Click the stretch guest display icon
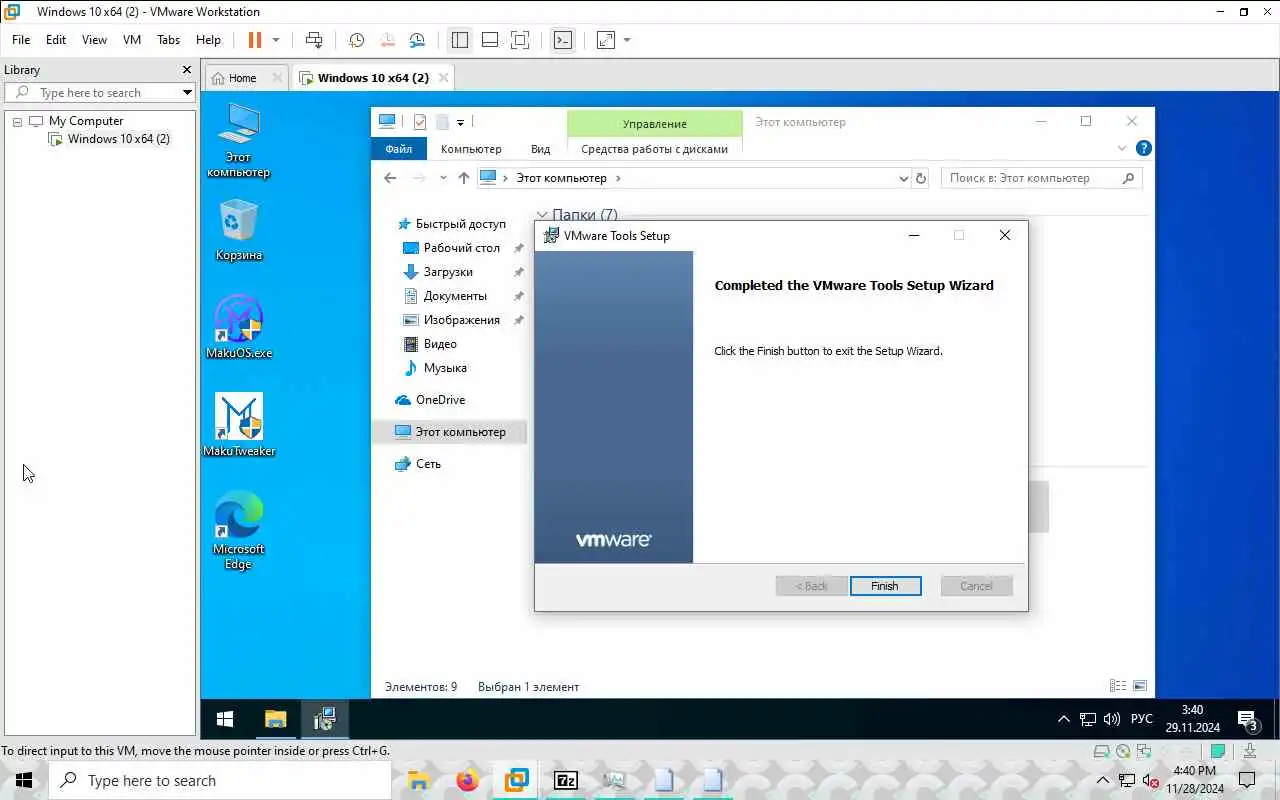Screen dimensions: 1280x800 (x=606, y=40)
